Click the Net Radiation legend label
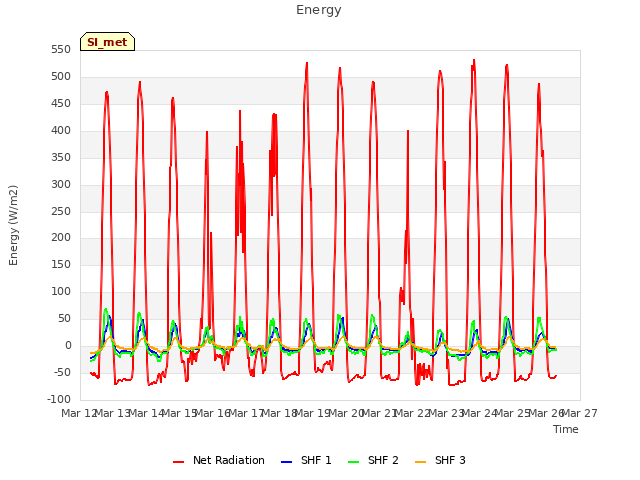The height and width of the screenshot is (480, 640). pyautogui.click(x=229, y=460)
